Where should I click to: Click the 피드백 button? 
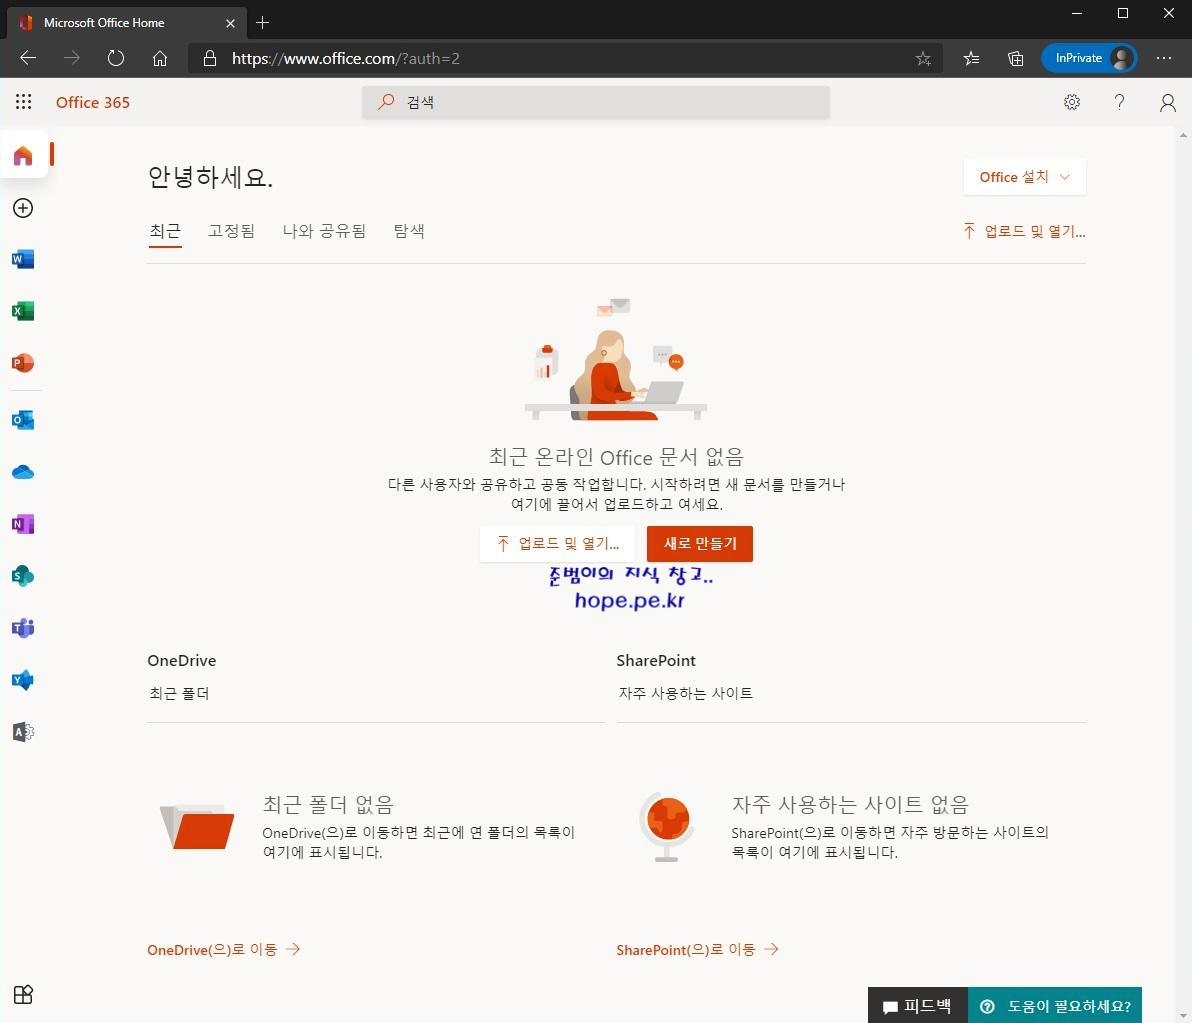(x=918, y=1006)
